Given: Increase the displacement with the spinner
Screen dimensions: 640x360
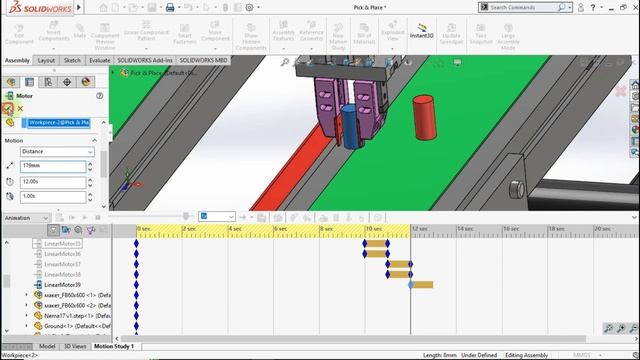Looking at the screenshot, I should [x=90, y=164].
